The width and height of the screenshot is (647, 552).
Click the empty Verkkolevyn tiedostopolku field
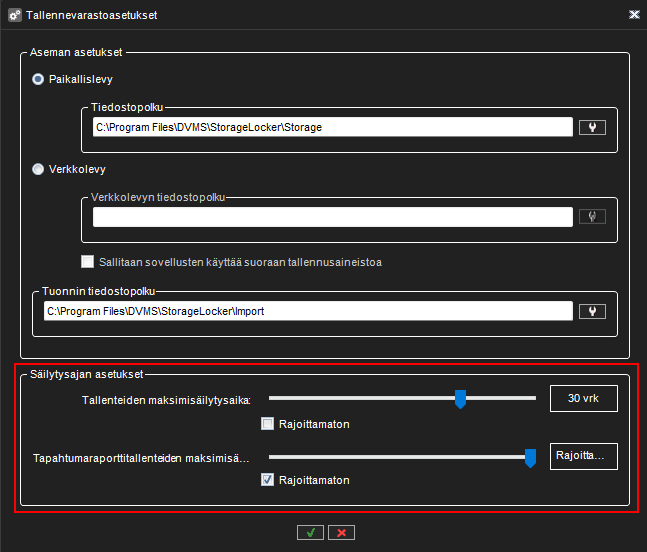[x=331, y=216]
